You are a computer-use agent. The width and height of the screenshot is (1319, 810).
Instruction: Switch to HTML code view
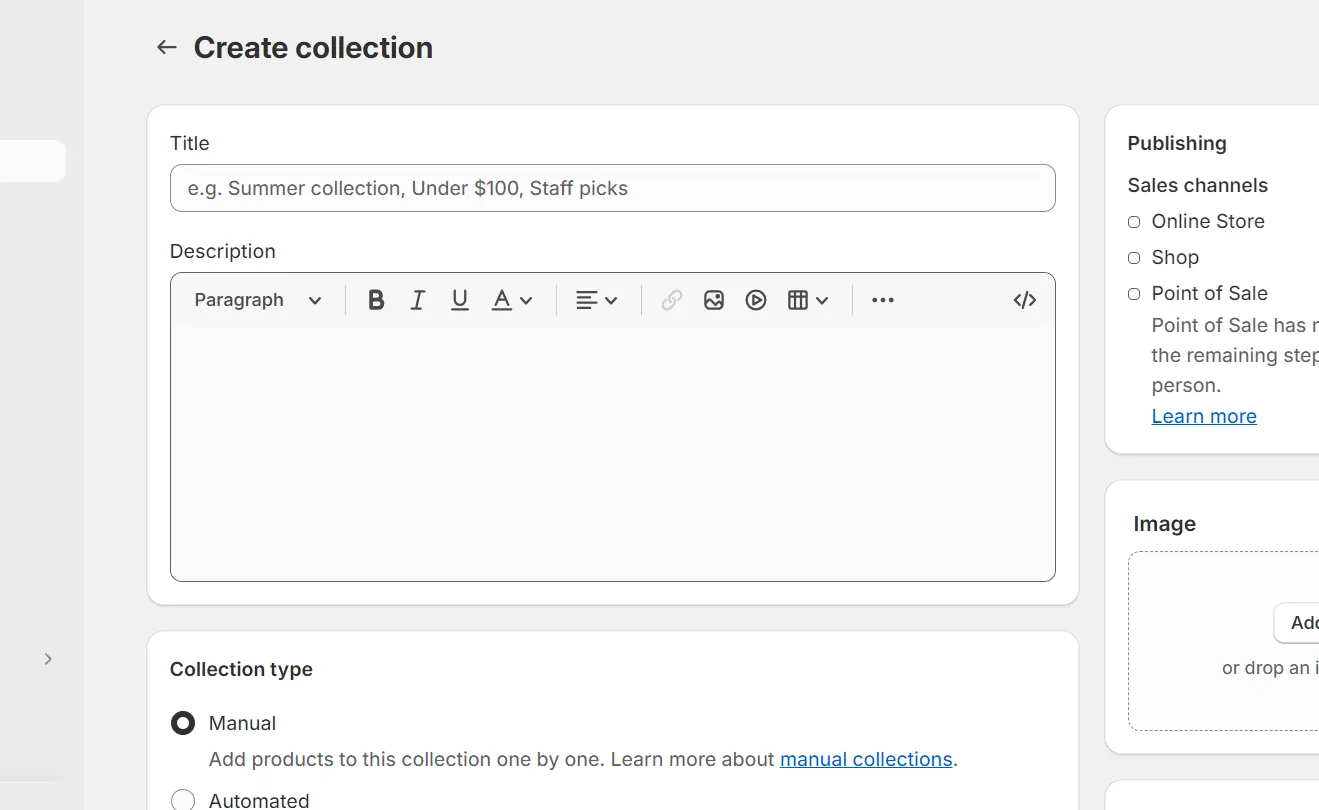point(1025,300)
